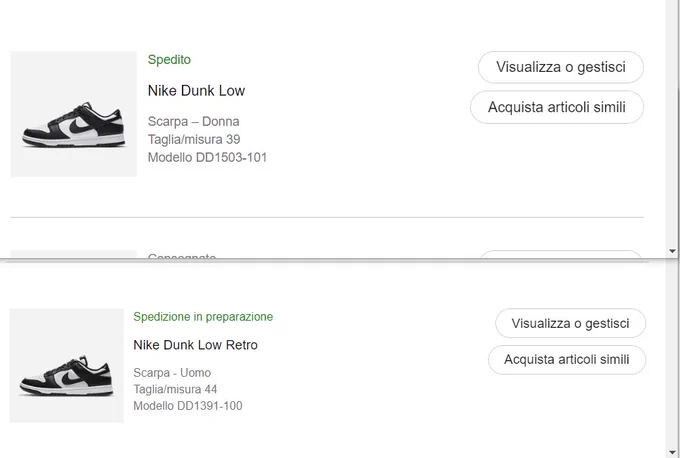680x458 pixels.
Task: Click Acquista articoli simili for Nike Dunk Low
Action: point(557,107)
